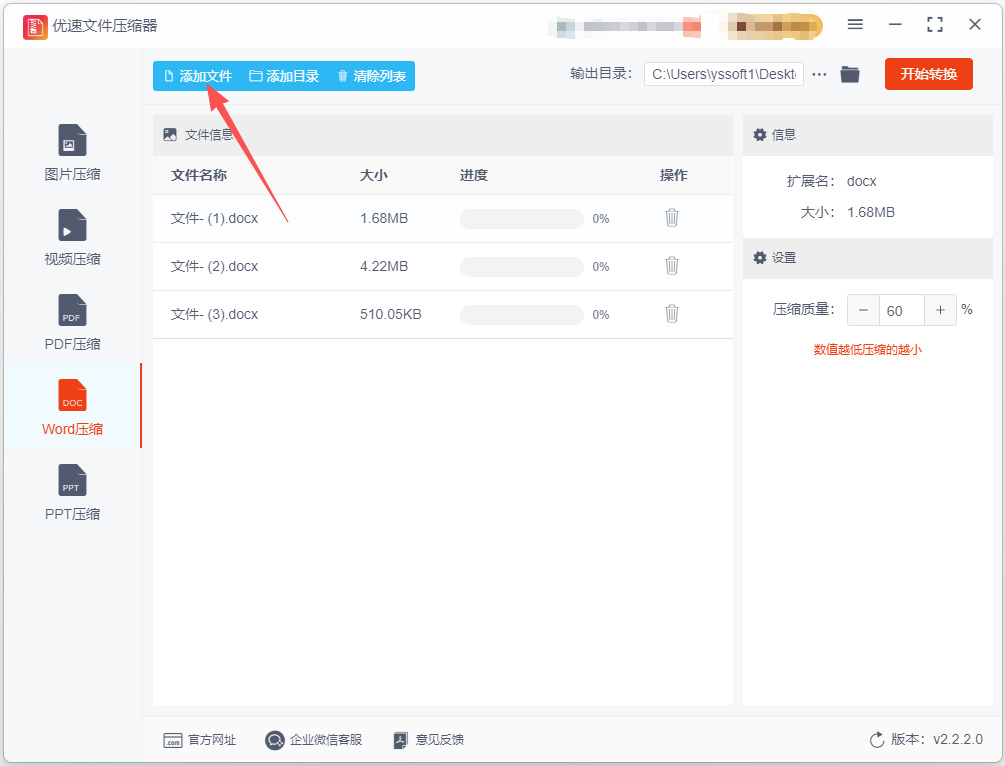
Task: Select the 文件- (1).docx row name
Action: [x=214, y=219]
